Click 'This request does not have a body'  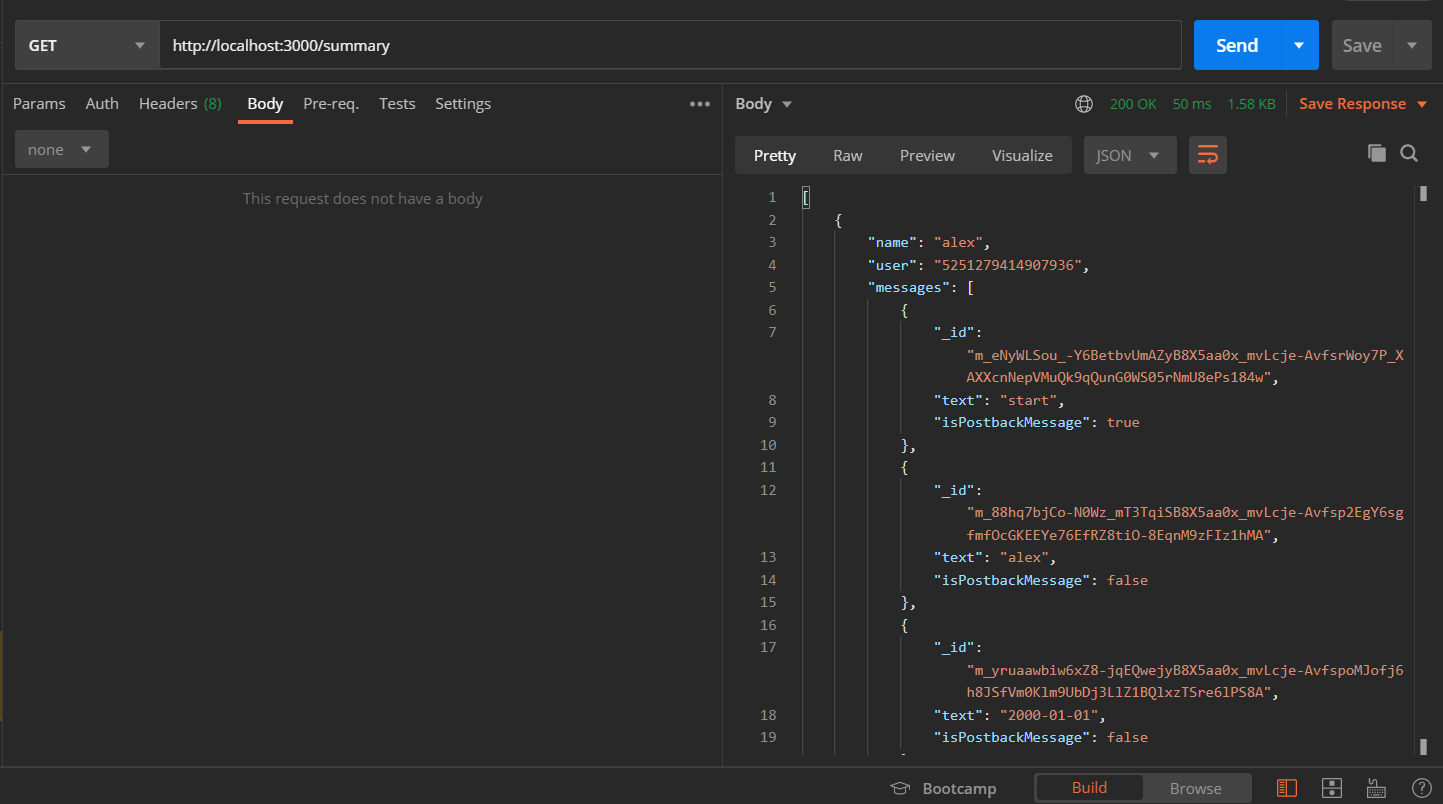[x=362, y=199]
